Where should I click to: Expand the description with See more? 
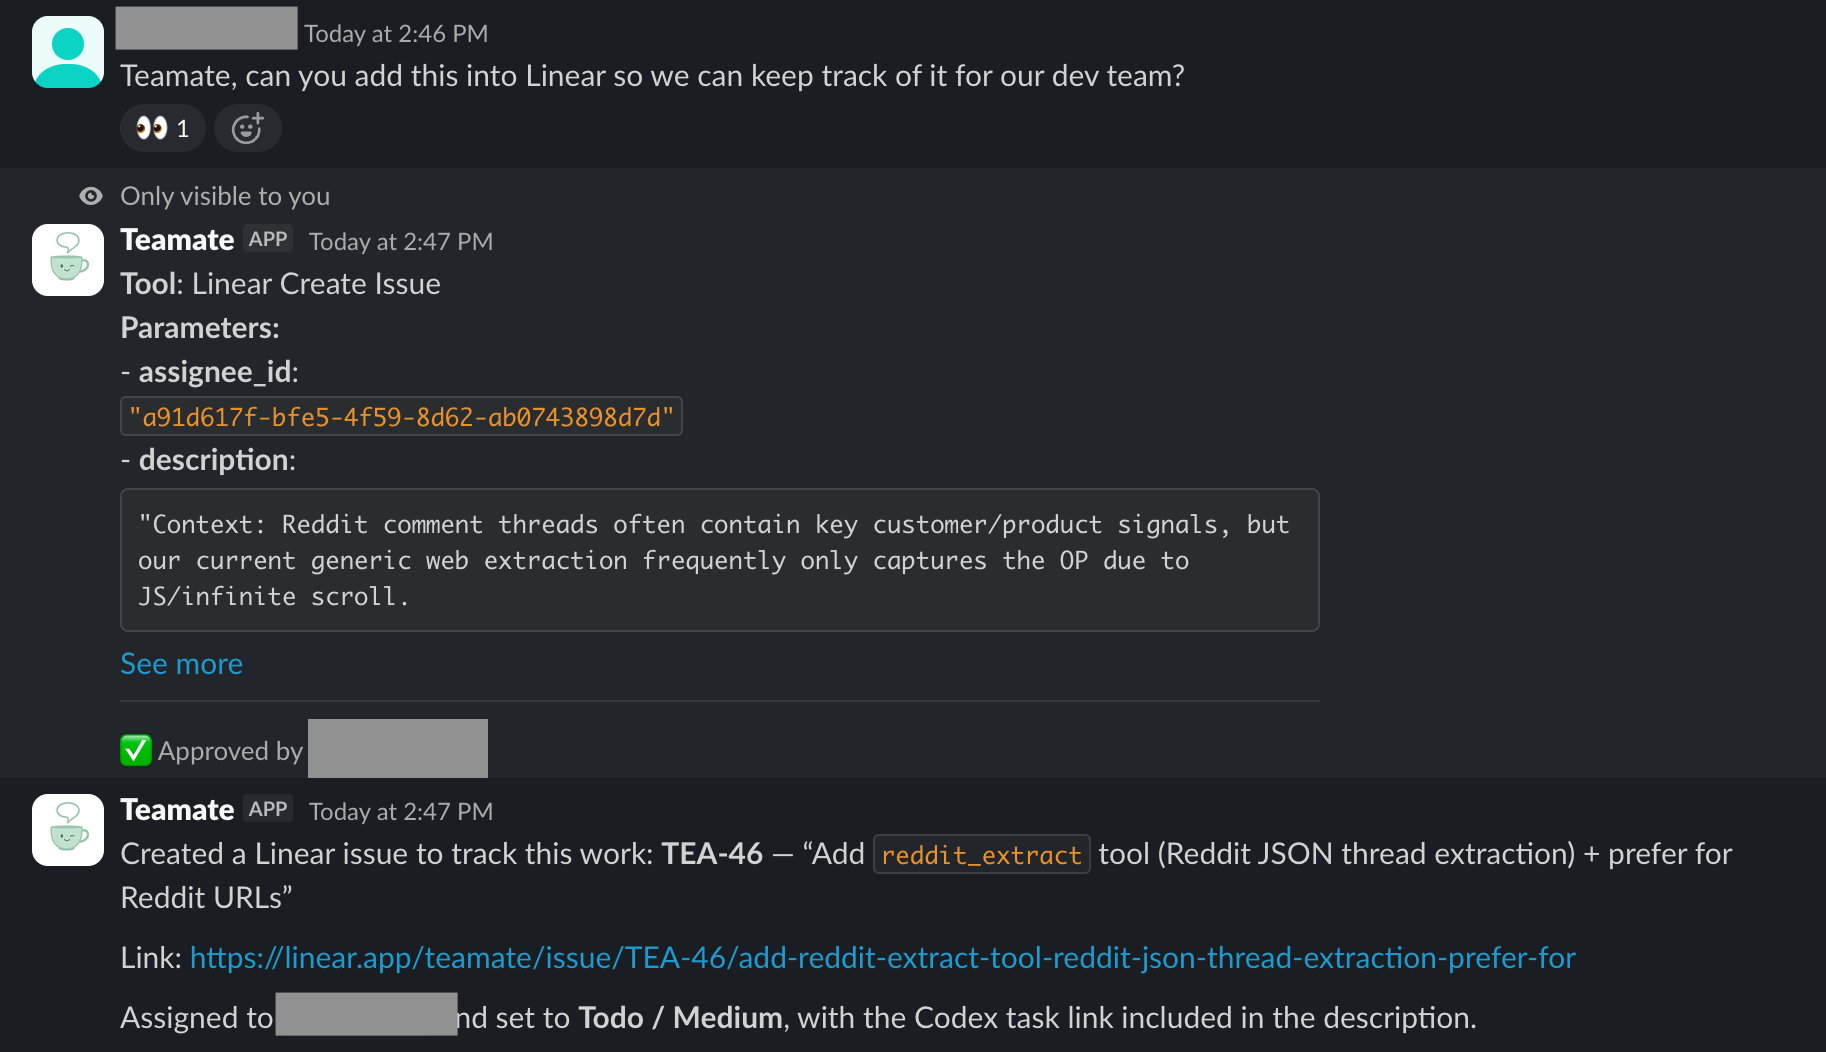coord(181,663)
